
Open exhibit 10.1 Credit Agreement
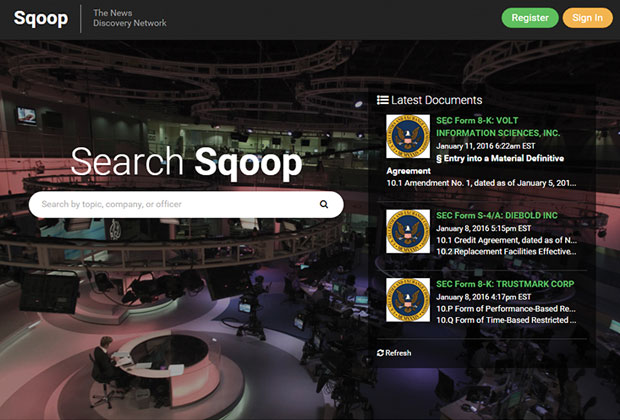[506, 240]
